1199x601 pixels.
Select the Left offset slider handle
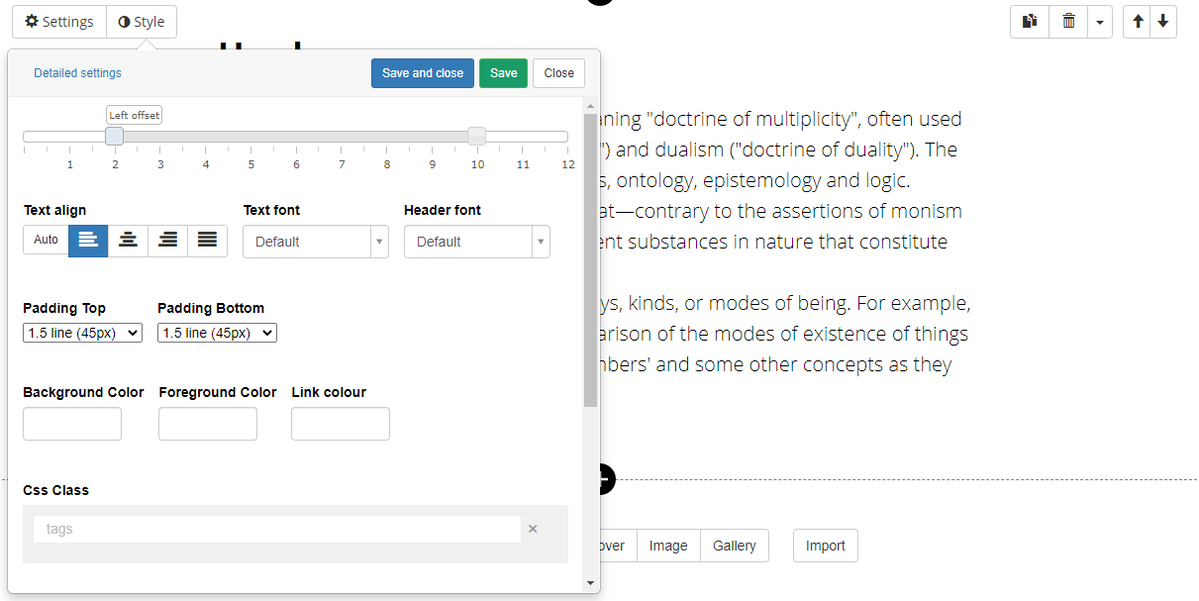115,136
